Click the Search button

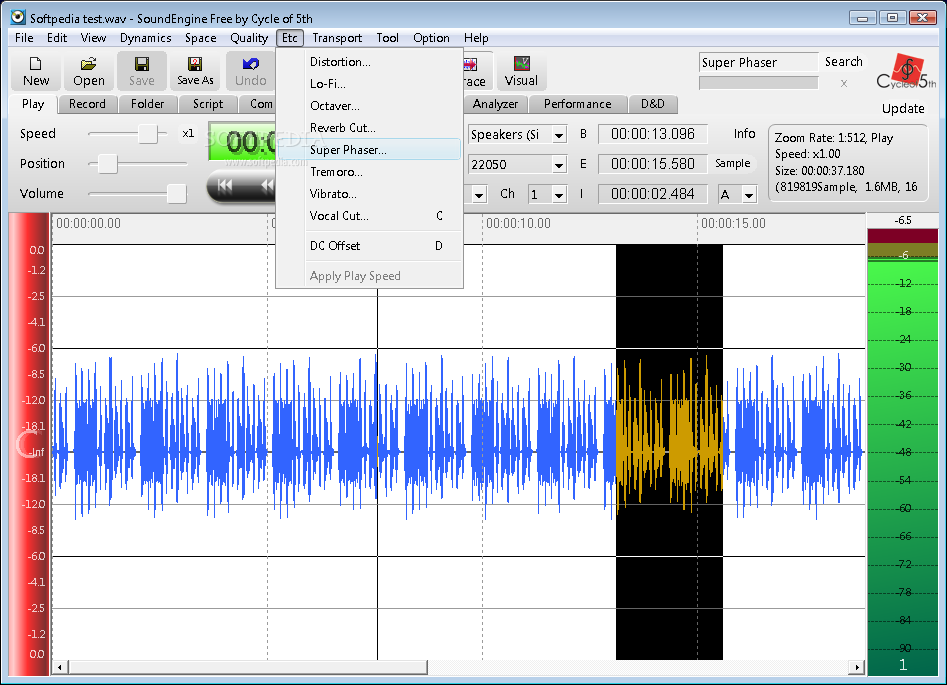coord(844,62)
